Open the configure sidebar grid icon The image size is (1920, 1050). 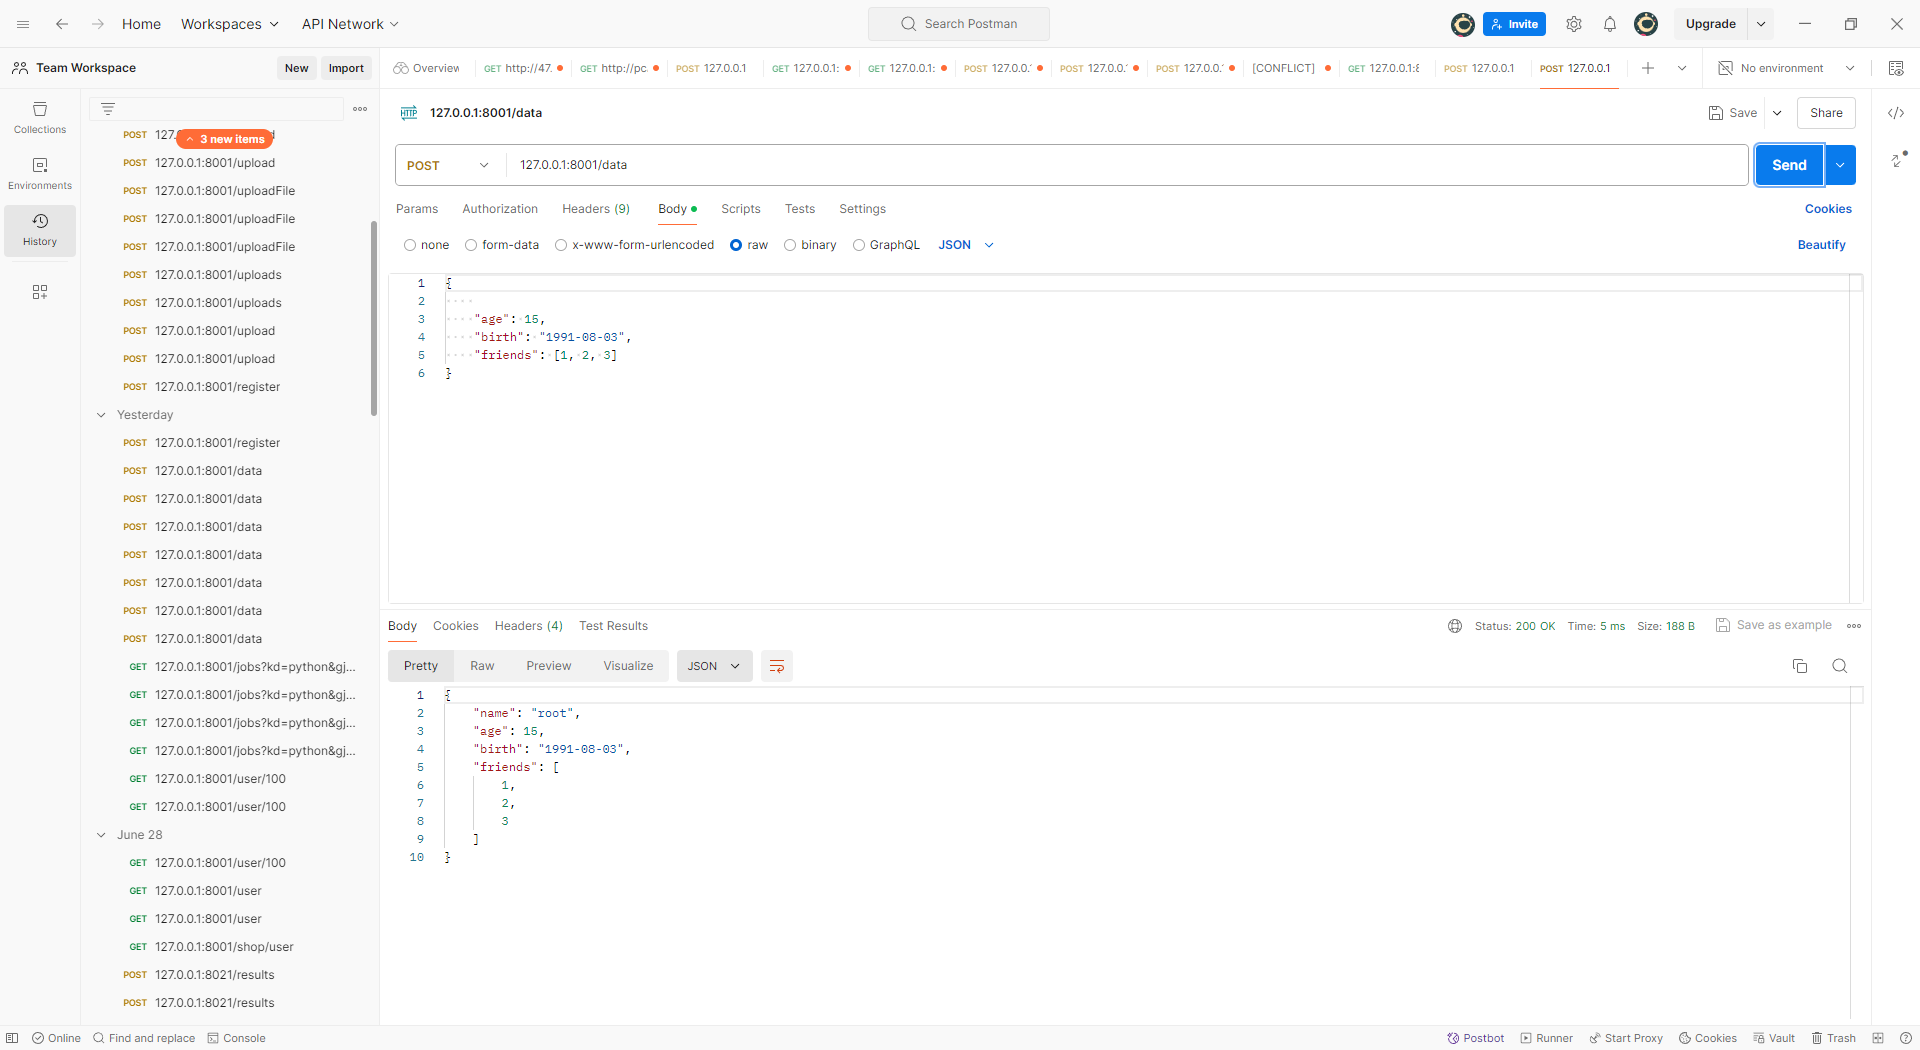point(40,292)
